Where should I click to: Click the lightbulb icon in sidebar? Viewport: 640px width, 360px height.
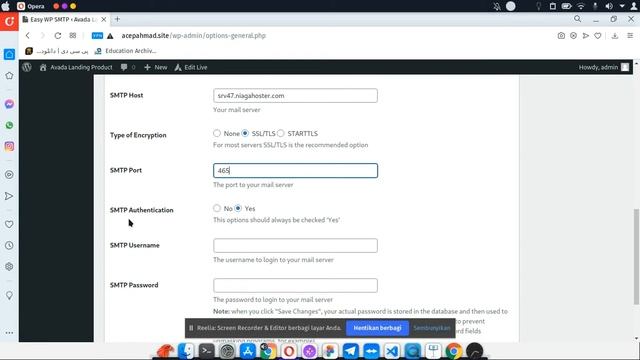point(9,295)
